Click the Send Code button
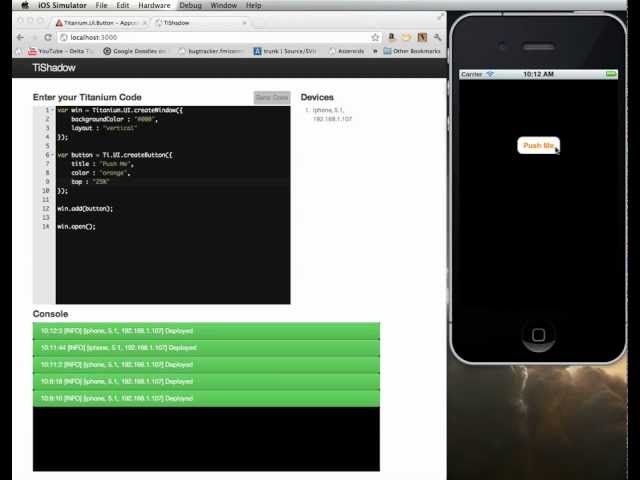 (272, 98)
